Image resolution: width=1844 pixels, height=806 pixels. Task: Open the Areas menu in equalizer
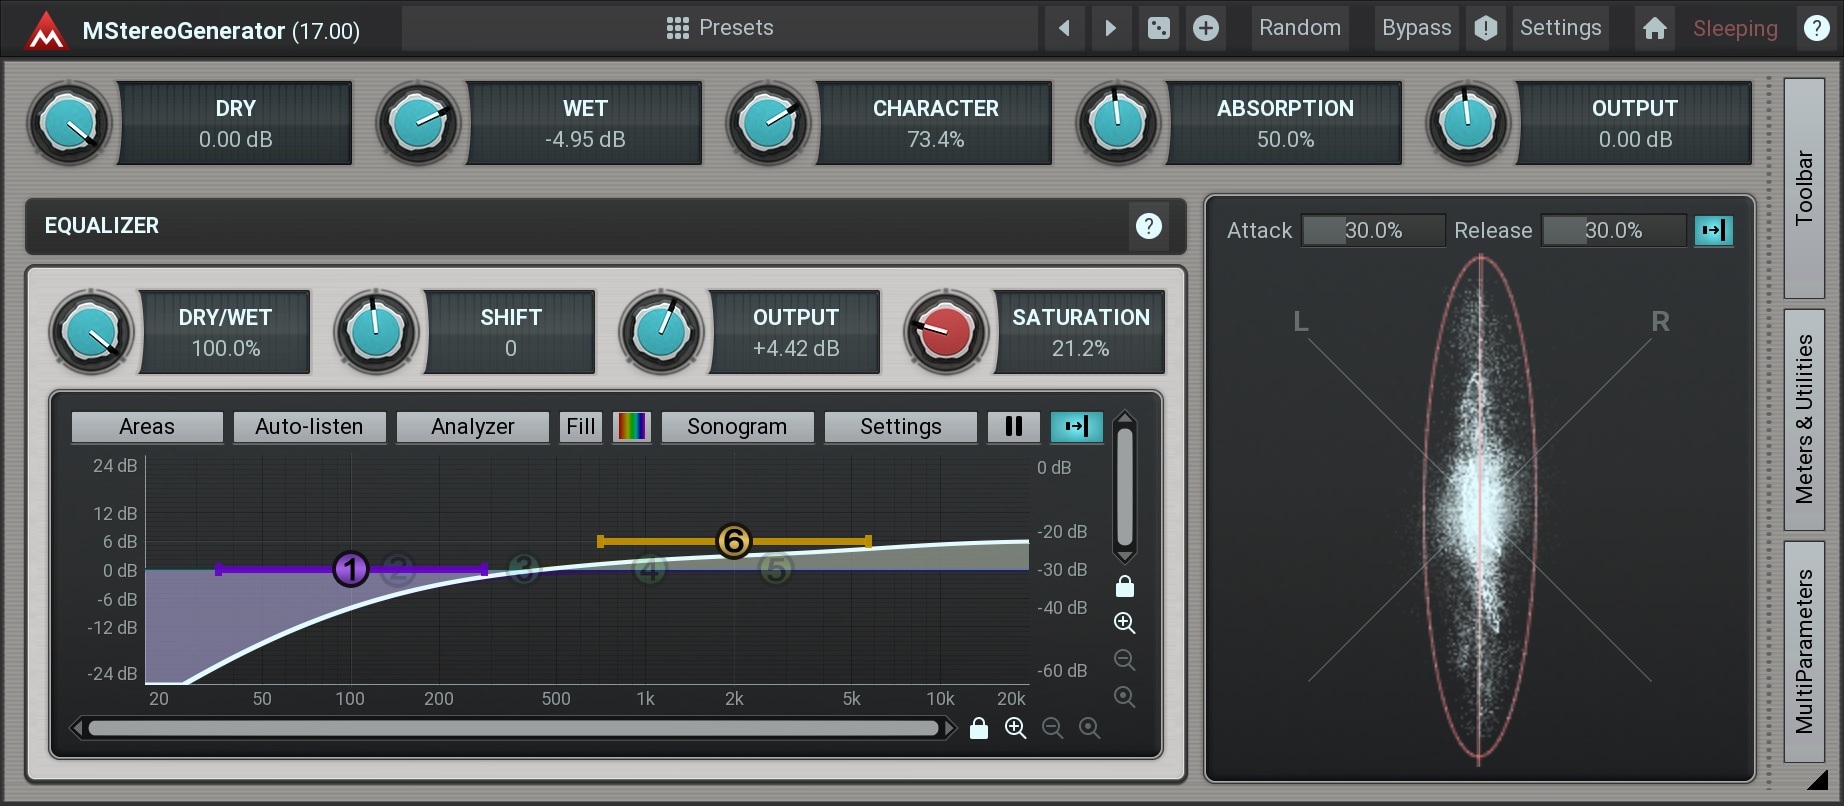coord(147,427)
